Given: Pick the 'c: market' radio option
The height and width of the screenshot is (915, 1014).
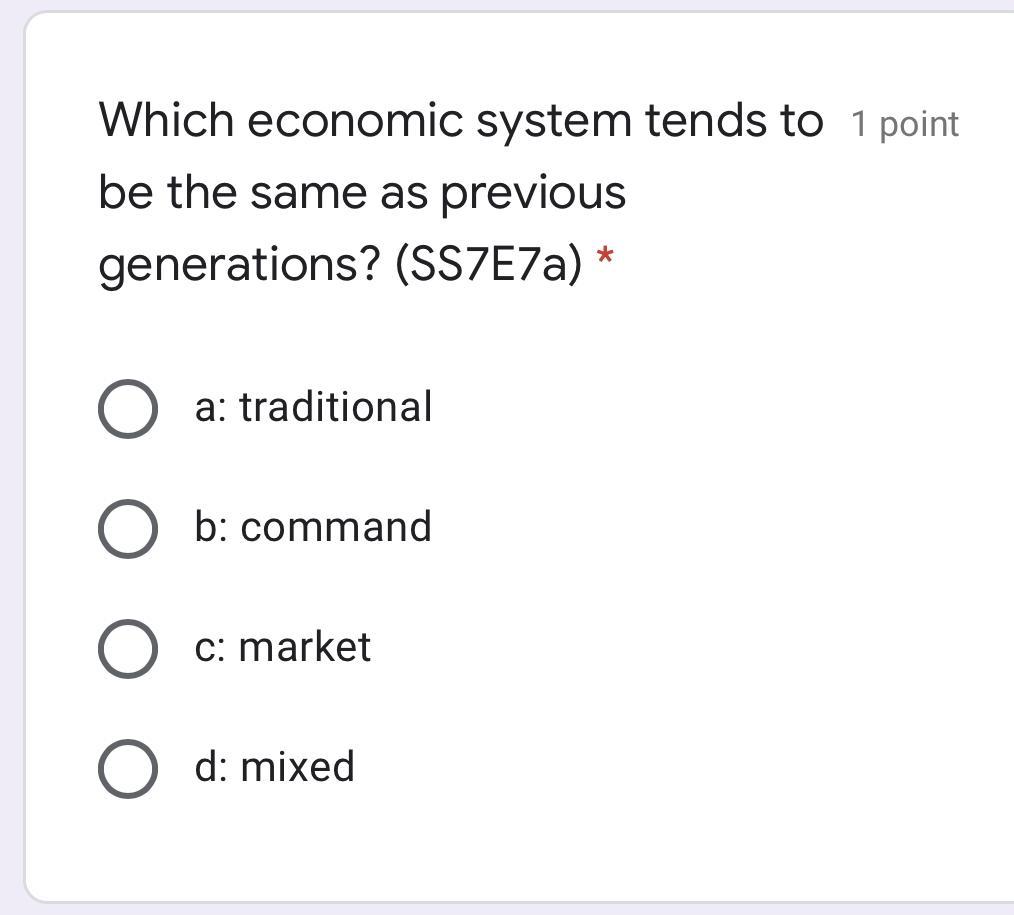Looking at the screenshot, I should pos(127,649).
